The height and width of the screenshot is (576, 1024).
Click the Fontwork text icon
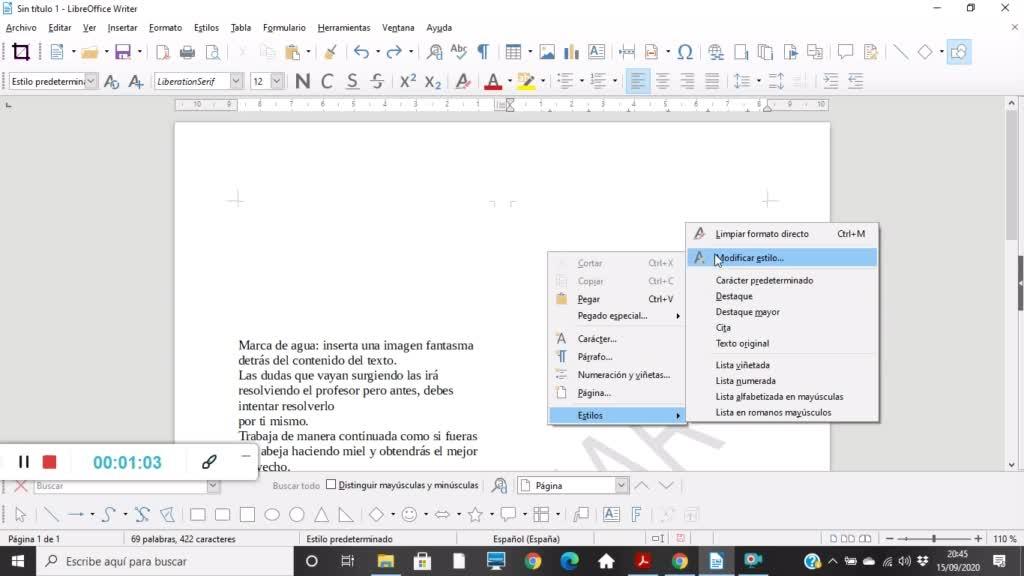pyautogui.click(x=636, y=515)
